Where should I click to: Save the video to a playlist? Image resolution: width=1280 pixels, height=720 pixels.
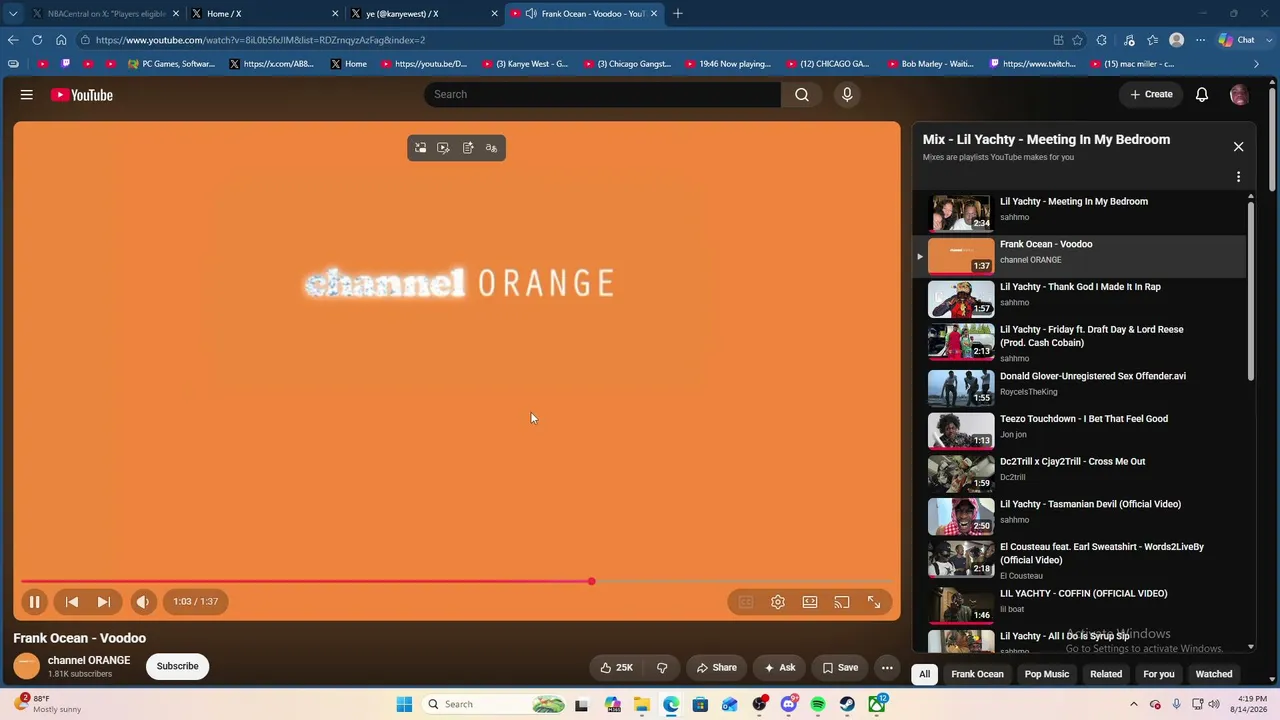[840, 667]
